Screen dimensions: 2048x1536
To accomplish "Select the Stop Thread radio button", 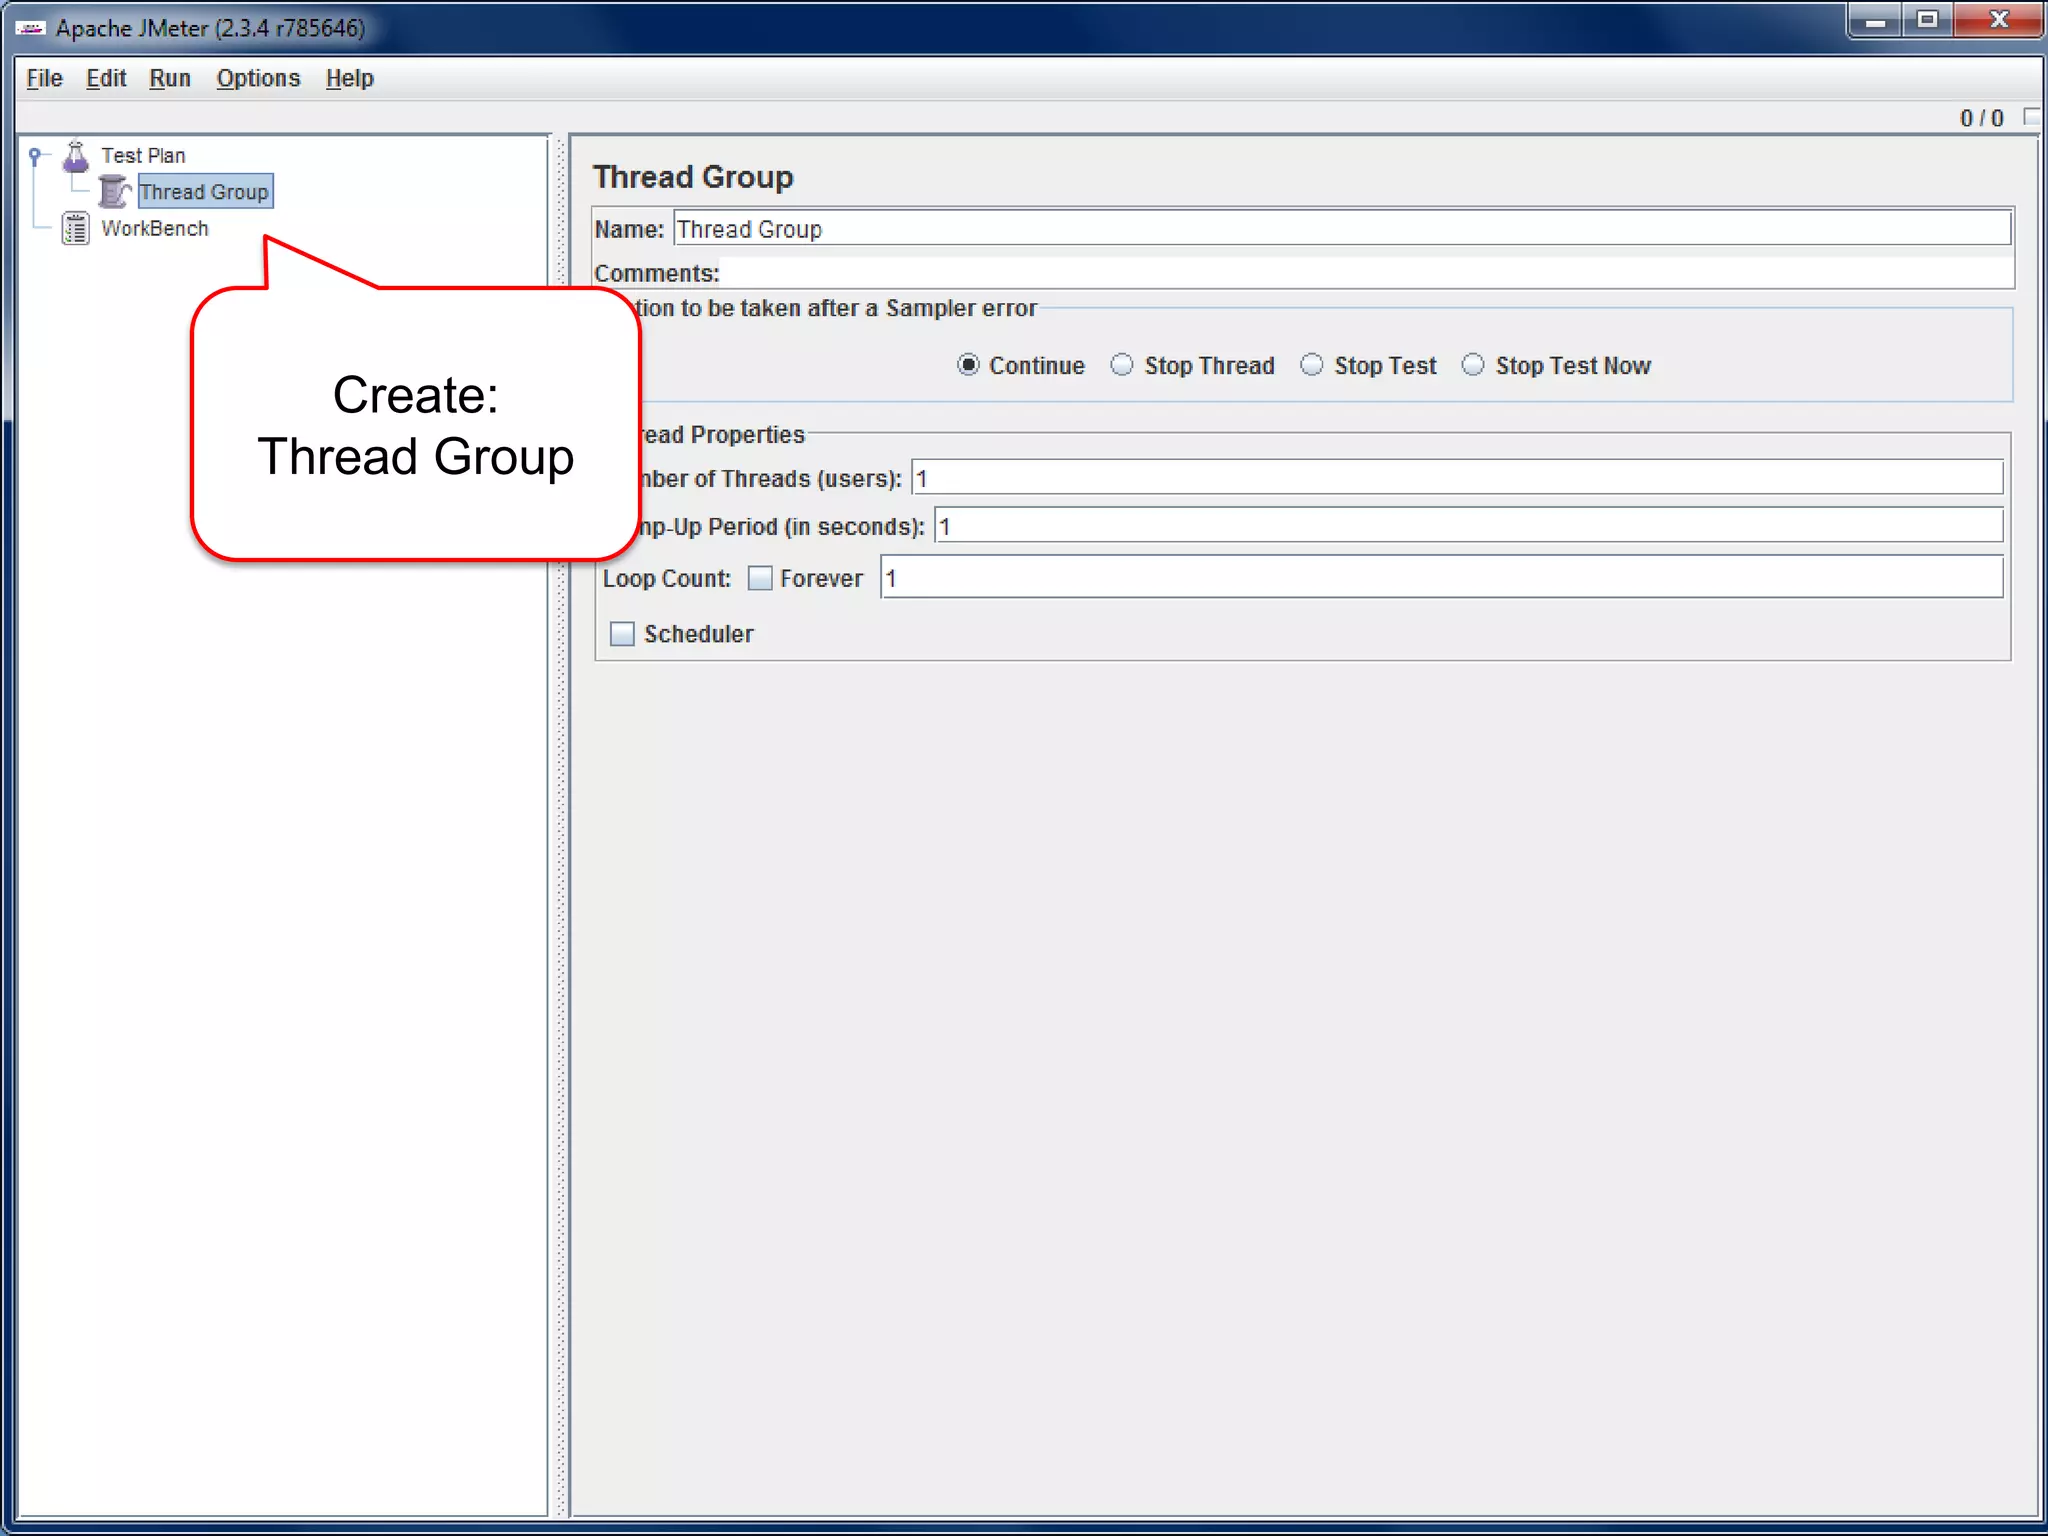I will pyautogui.click(x=1122, y=365).
